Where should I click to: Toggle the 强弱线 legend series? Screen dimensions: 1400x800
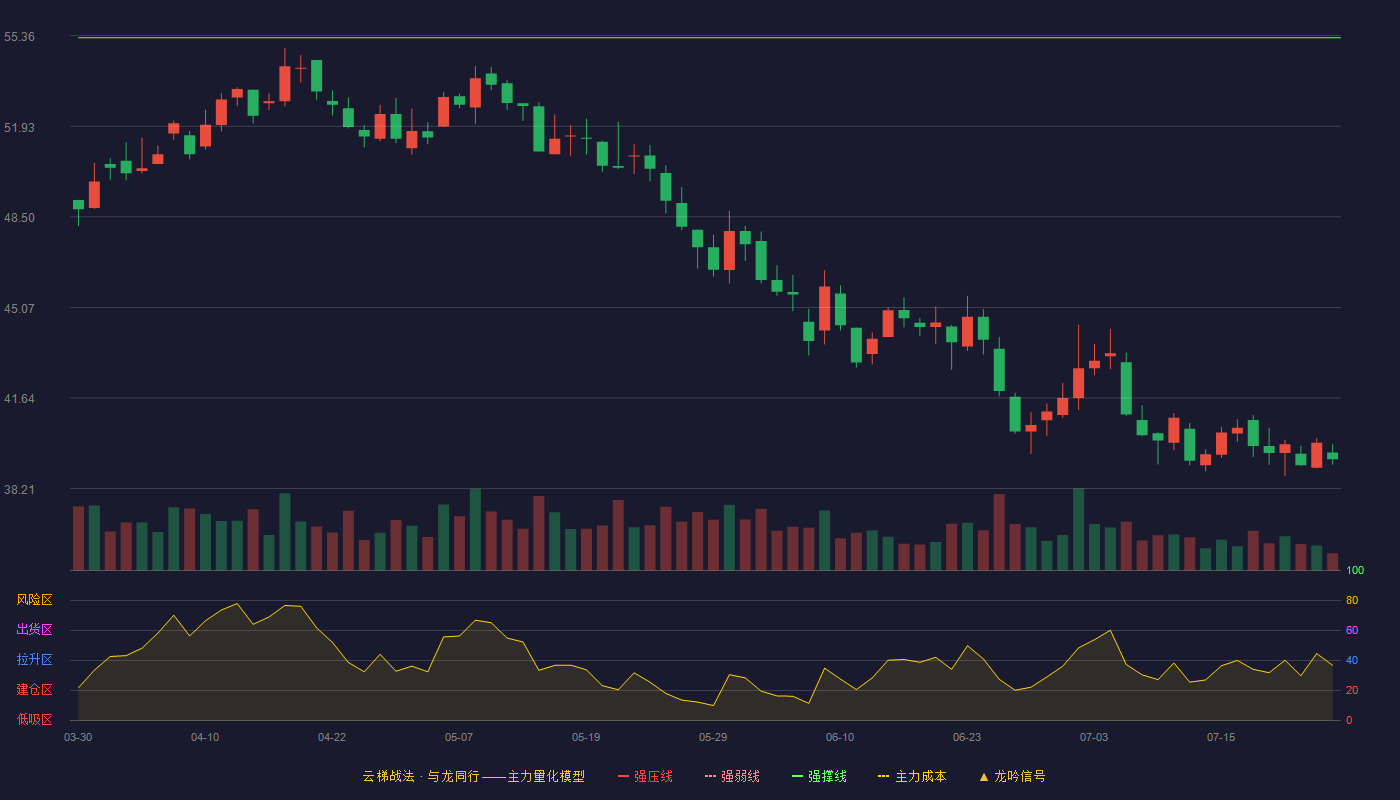732,776
